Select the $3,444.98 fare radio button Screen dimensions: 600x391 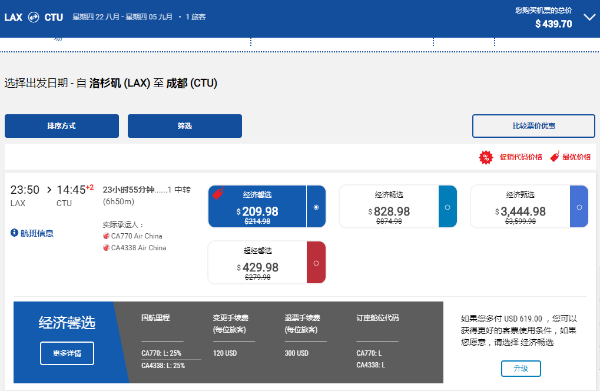pos(579,207)
